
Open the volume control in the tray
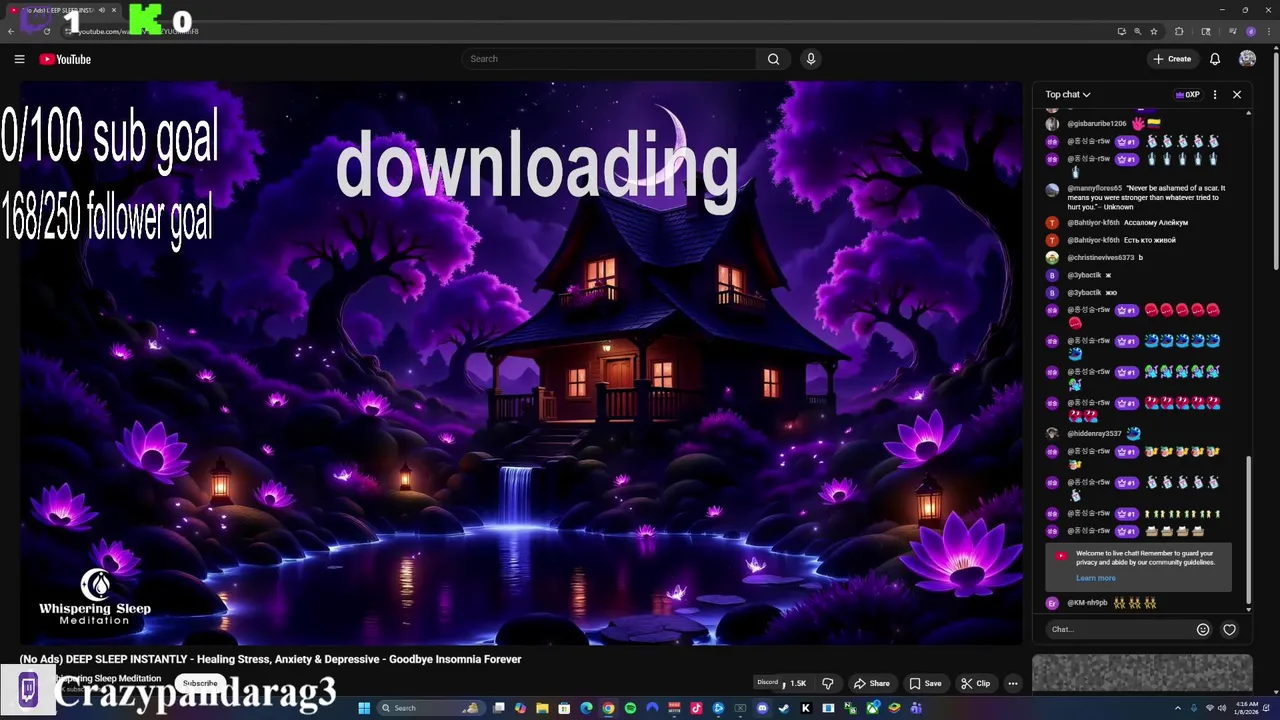click(1222, 708)
